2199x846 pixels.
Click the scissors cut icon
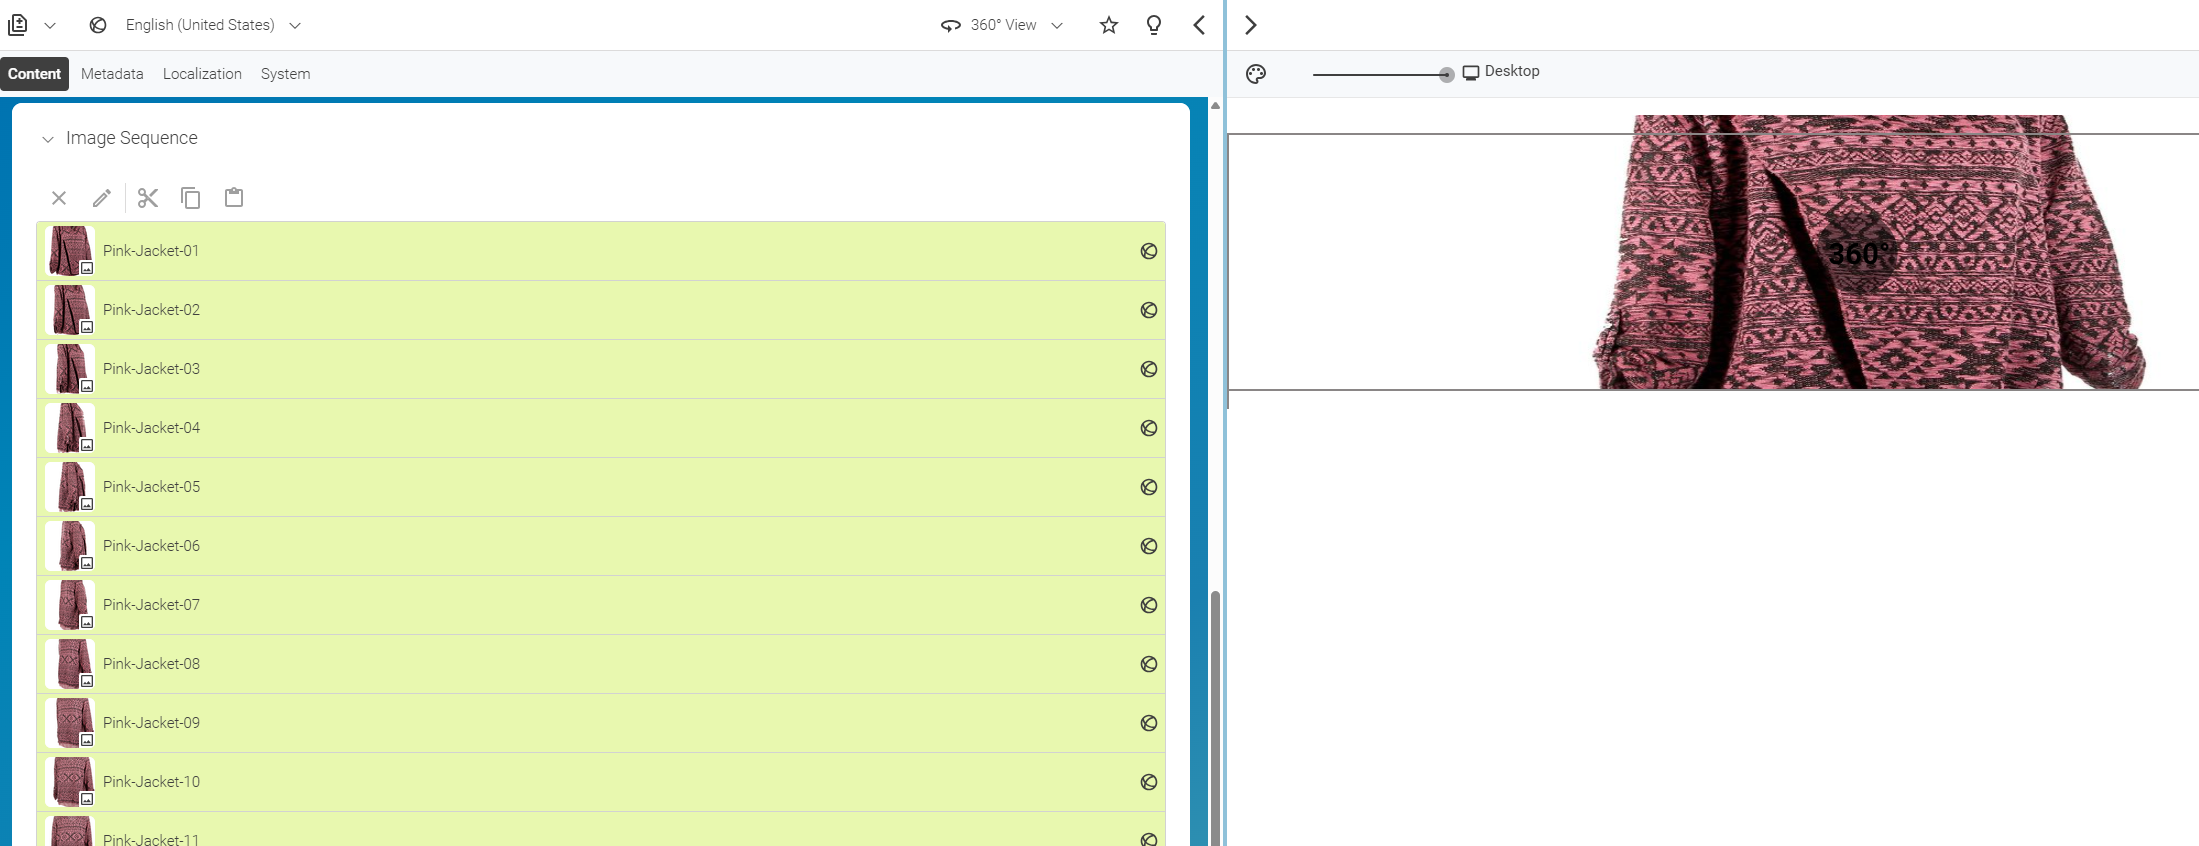[x=148, y=198]
